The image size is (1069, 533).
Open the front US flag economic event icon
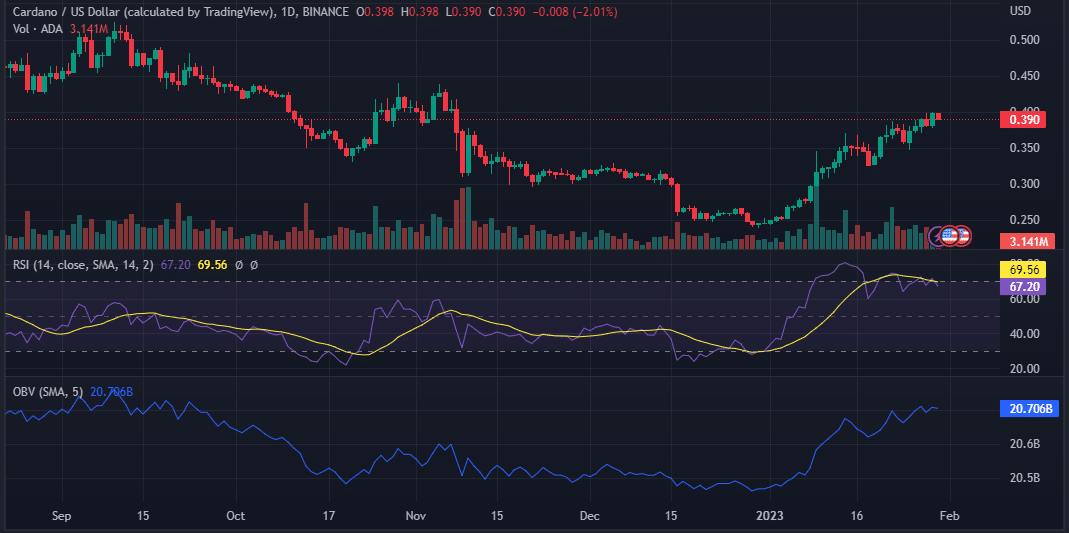[x=949, y=237]
